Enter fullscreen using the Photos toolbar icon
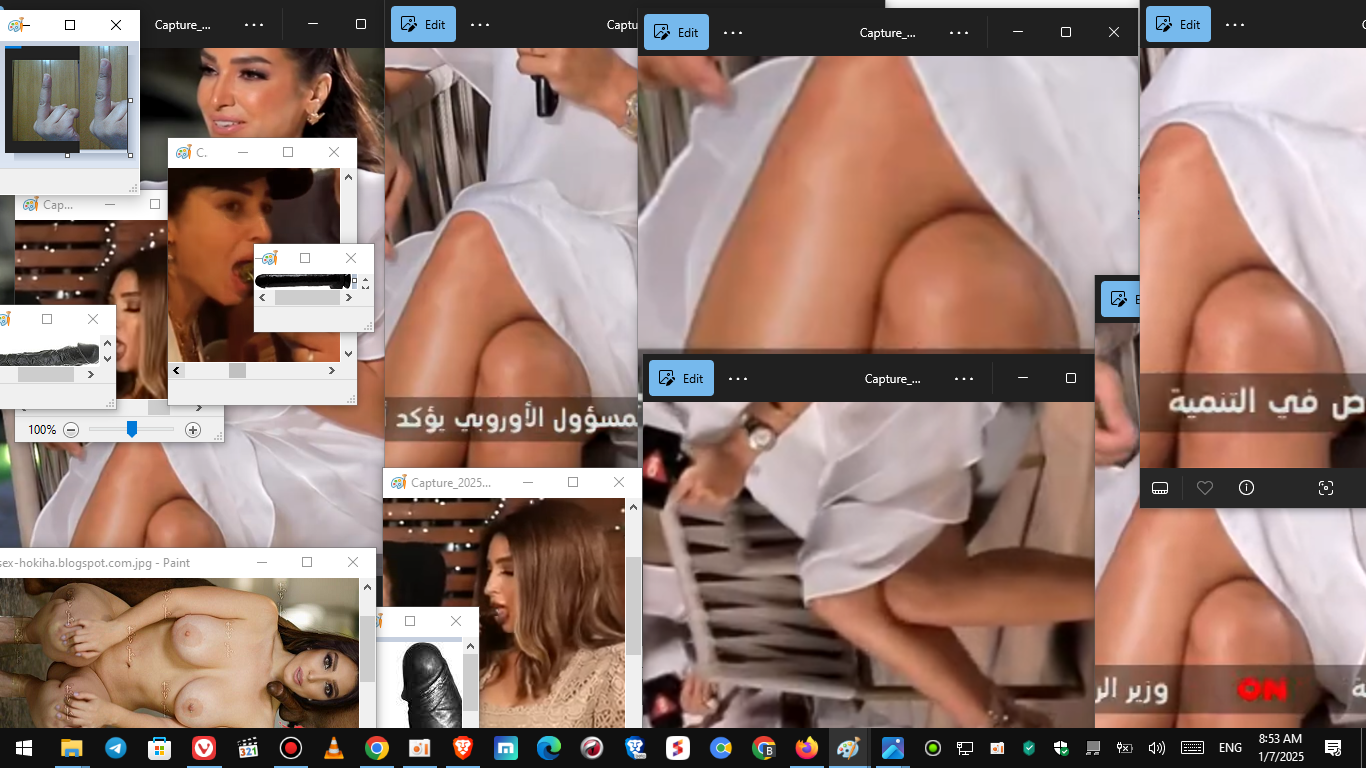1366x768 pixels. [1326, 488]
